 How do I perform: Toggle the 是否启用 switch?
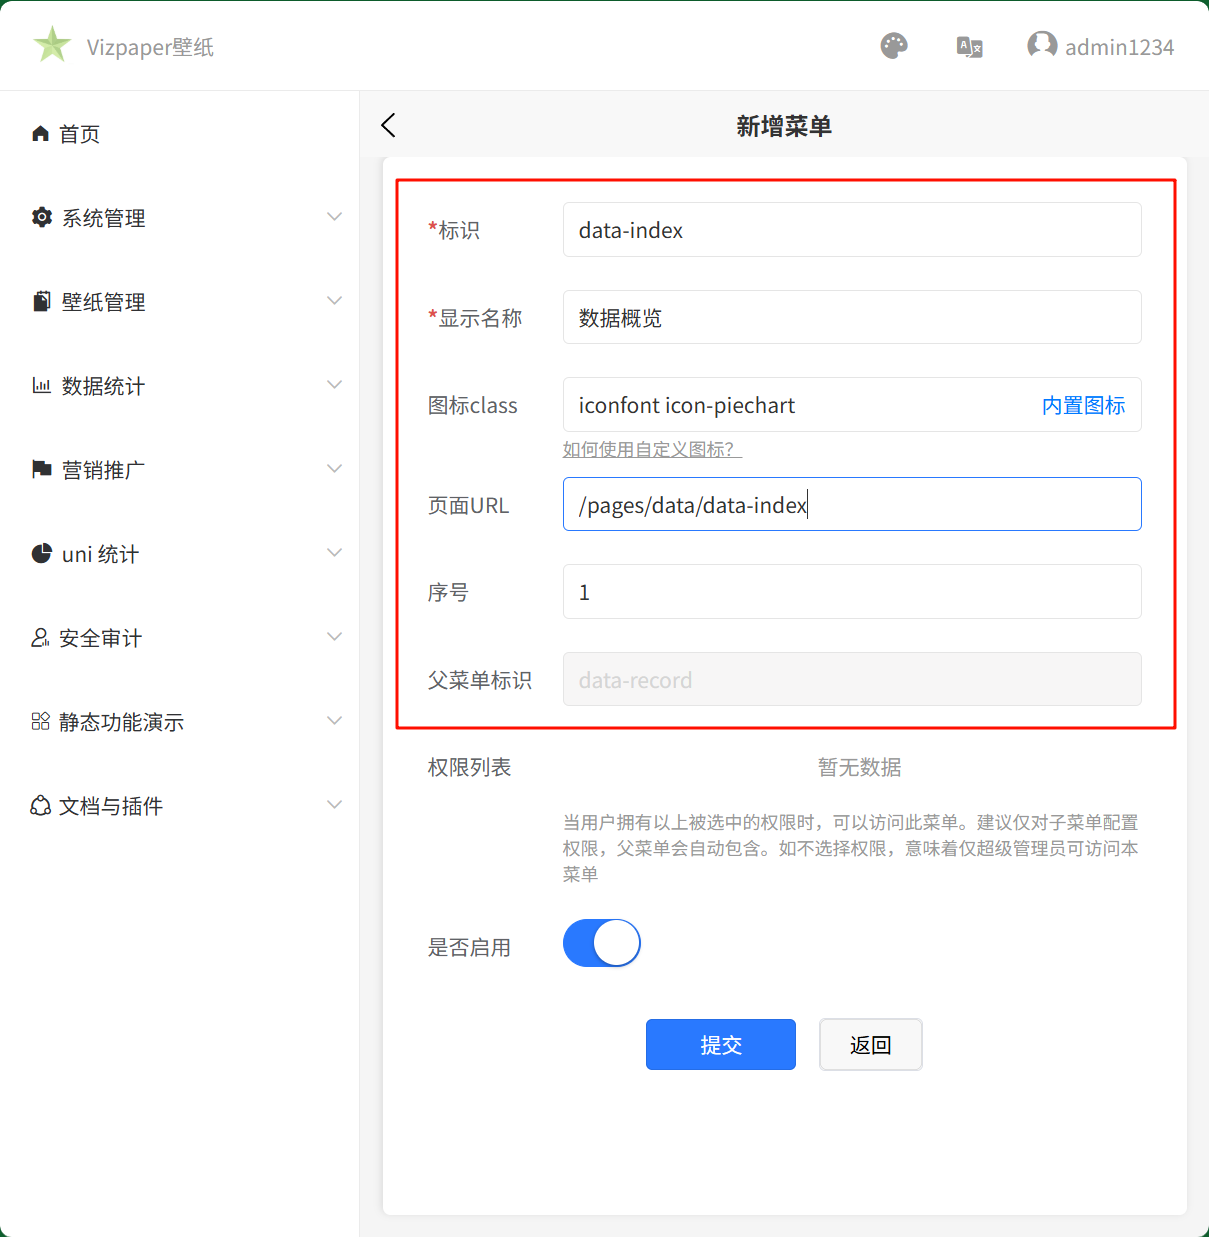[602, 943]
